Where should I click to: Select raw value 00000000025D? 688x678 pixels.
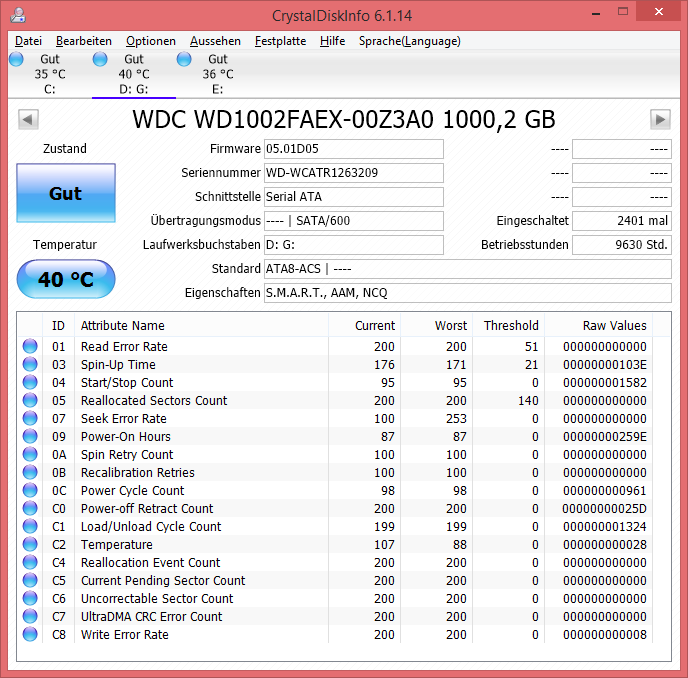605,509
